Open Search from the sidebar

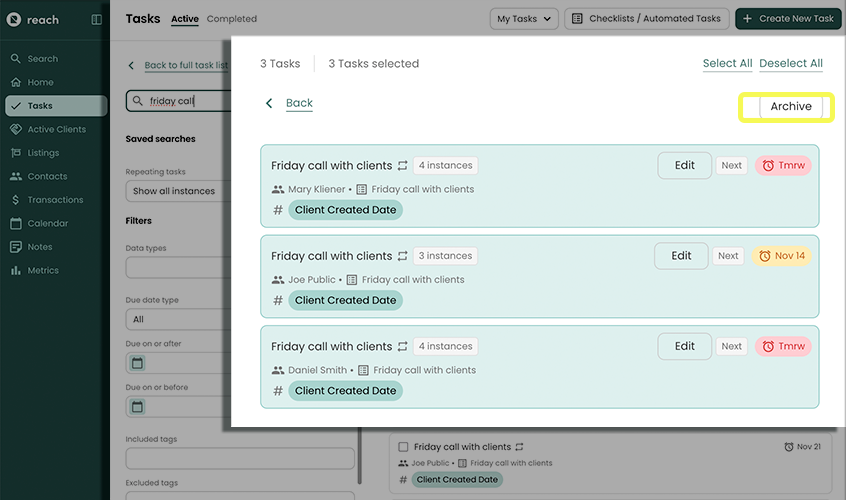[42, 59]
